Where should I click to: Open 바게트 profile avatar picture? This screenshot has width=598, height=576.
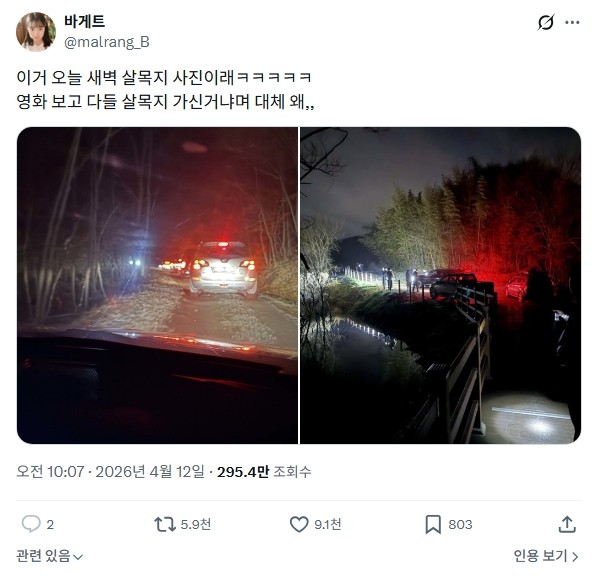tap(36, 32)
